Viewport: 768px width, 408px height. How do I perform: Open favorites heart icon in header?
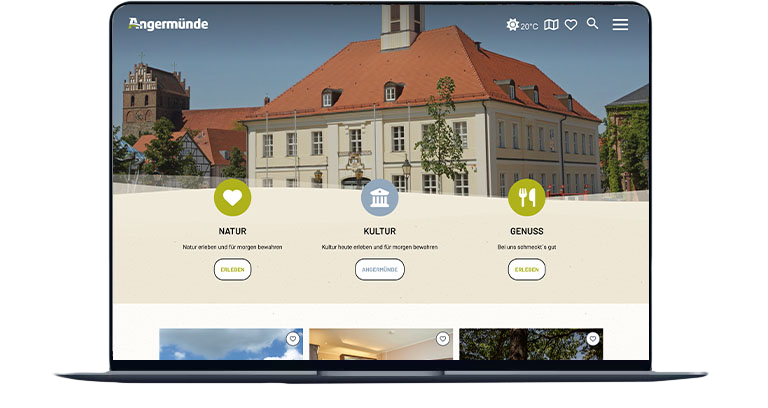tap(571, 24)
